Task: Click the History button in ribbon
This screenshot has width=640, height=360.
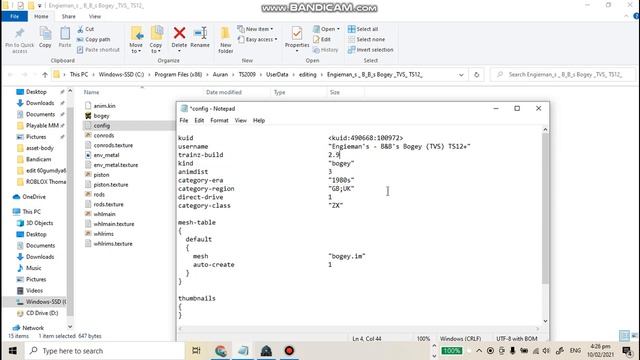Action: 325,49
